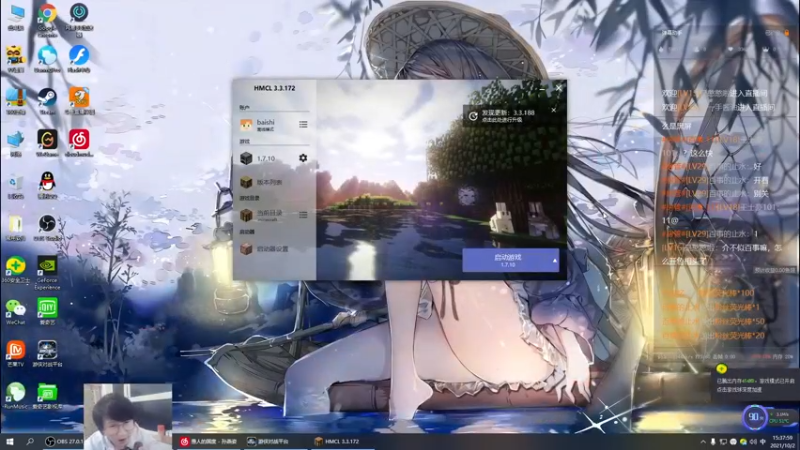
Task: Open 游戏对战平台 desktop shortcut
Action: tap(47, 354)
